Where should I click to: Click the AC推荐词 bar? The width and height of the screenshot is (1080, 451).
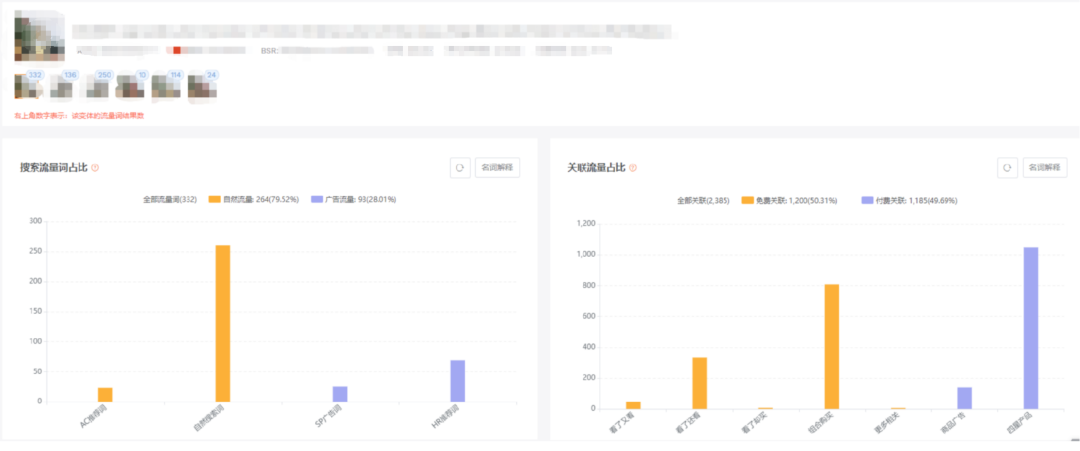click(105, 395)
